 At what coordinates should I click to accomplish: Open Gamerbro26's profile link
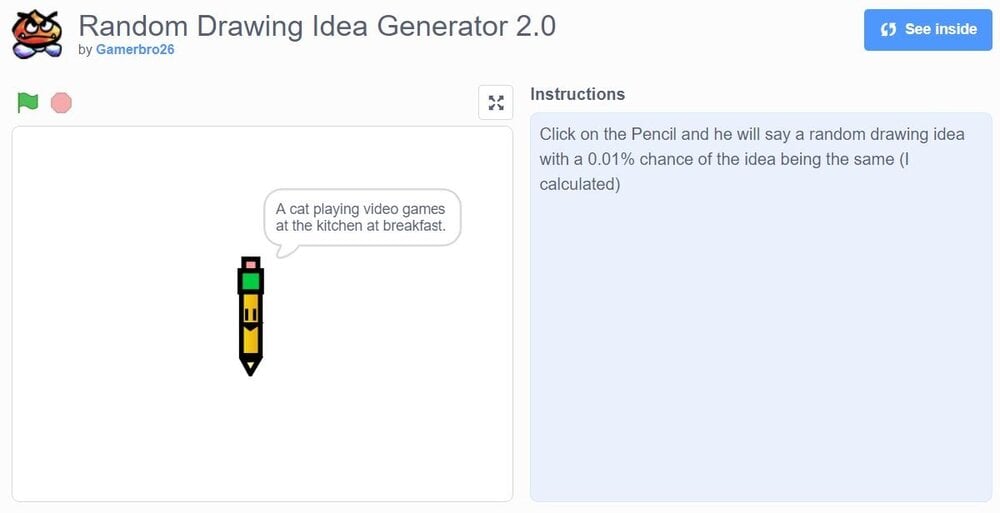pos(135,50)
